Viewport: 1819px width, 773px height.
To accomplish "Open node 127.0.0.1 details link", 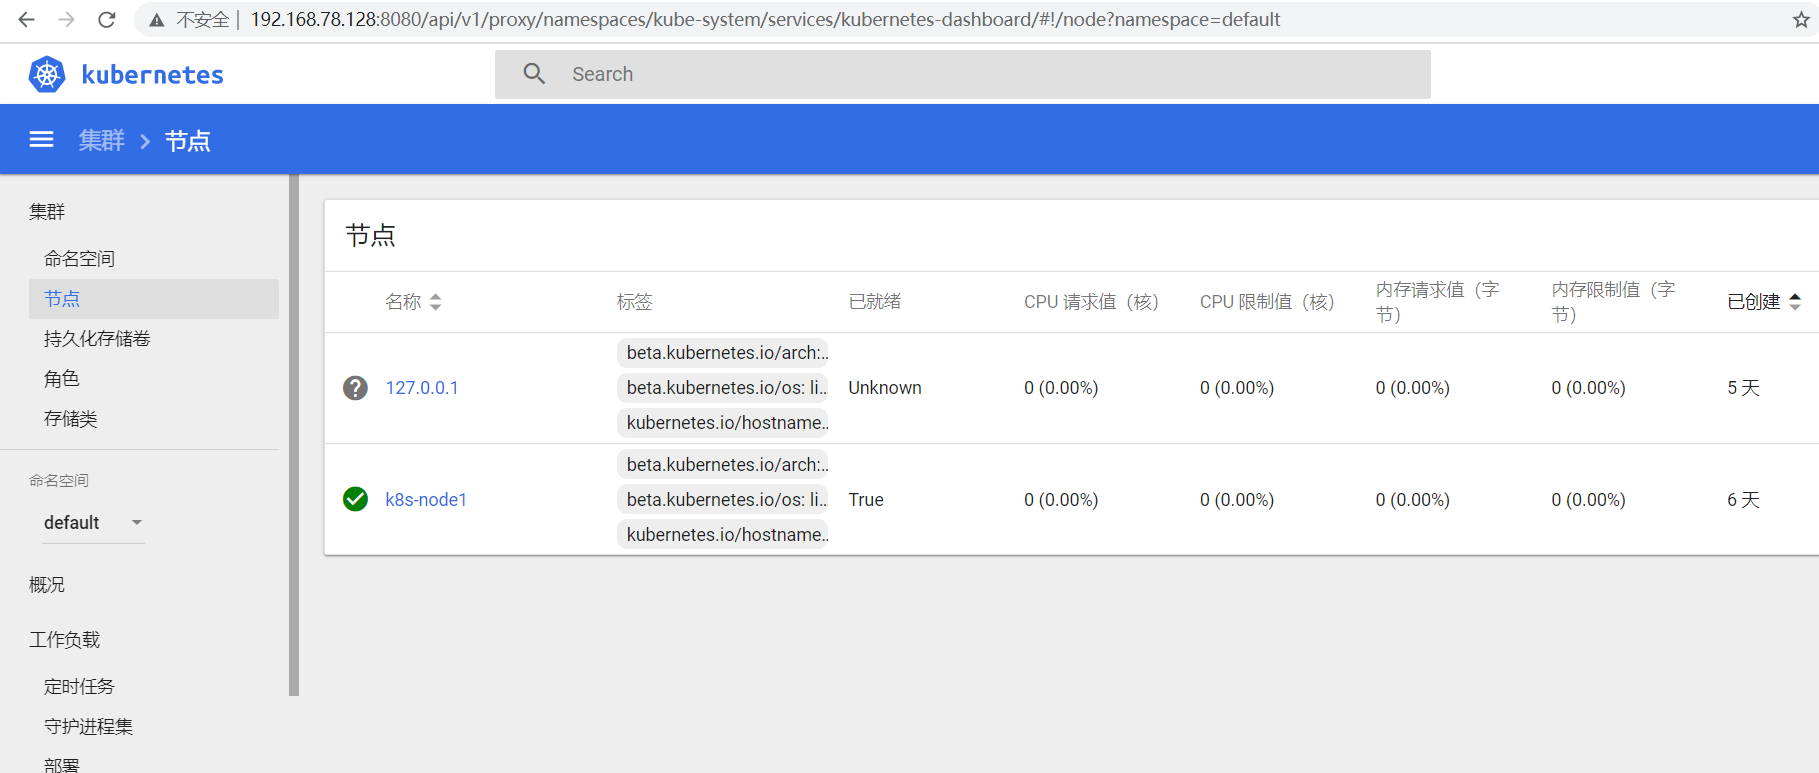I will pos(422,388).
